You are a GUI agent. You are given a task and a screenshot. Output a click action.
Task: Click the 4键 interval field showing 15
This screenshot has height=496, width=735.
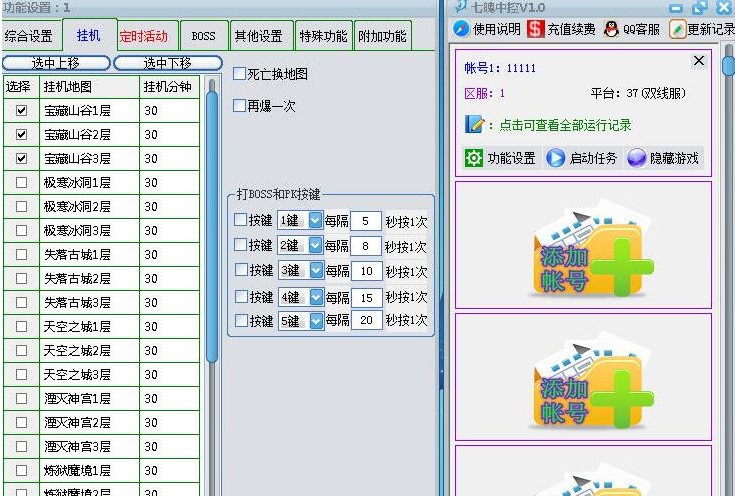(x=367, y=297)
